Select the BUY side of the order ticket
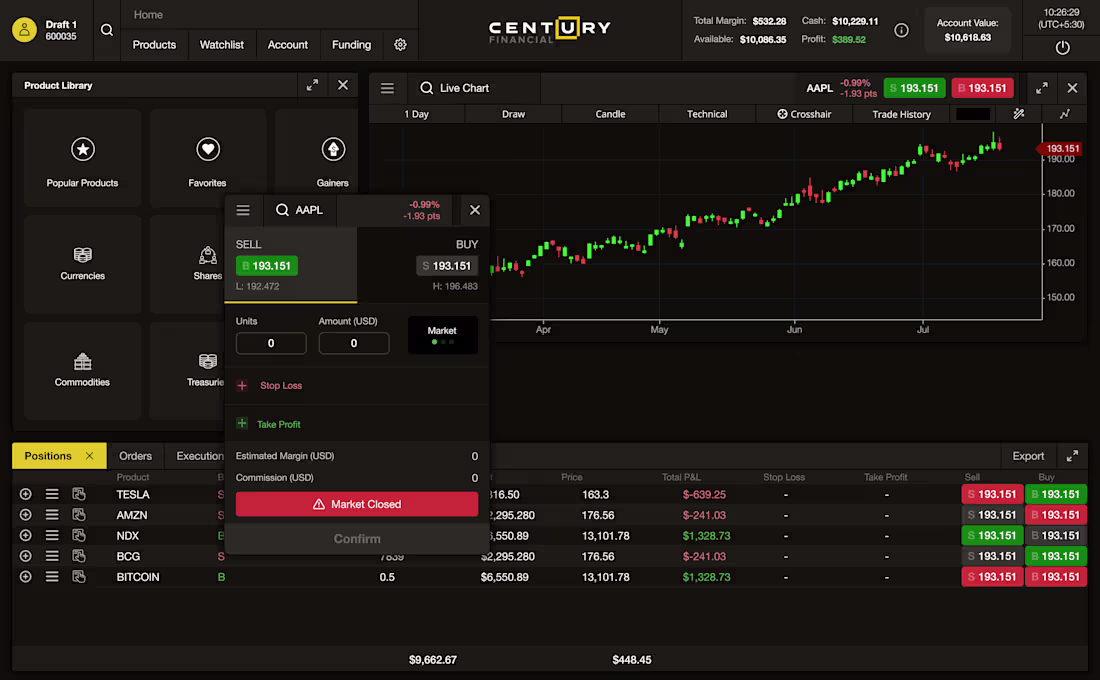Viewport: 1100px width, 680px height. (x=423, y=265)
